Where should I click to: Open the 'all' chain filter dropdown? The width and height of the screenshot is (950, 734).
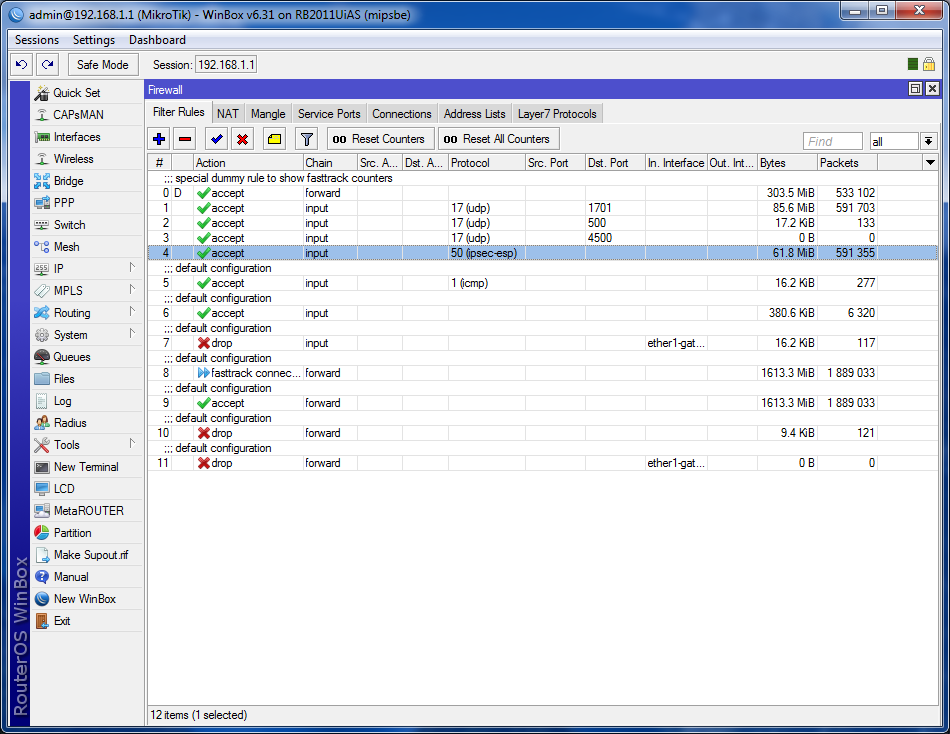pos(928,142)
